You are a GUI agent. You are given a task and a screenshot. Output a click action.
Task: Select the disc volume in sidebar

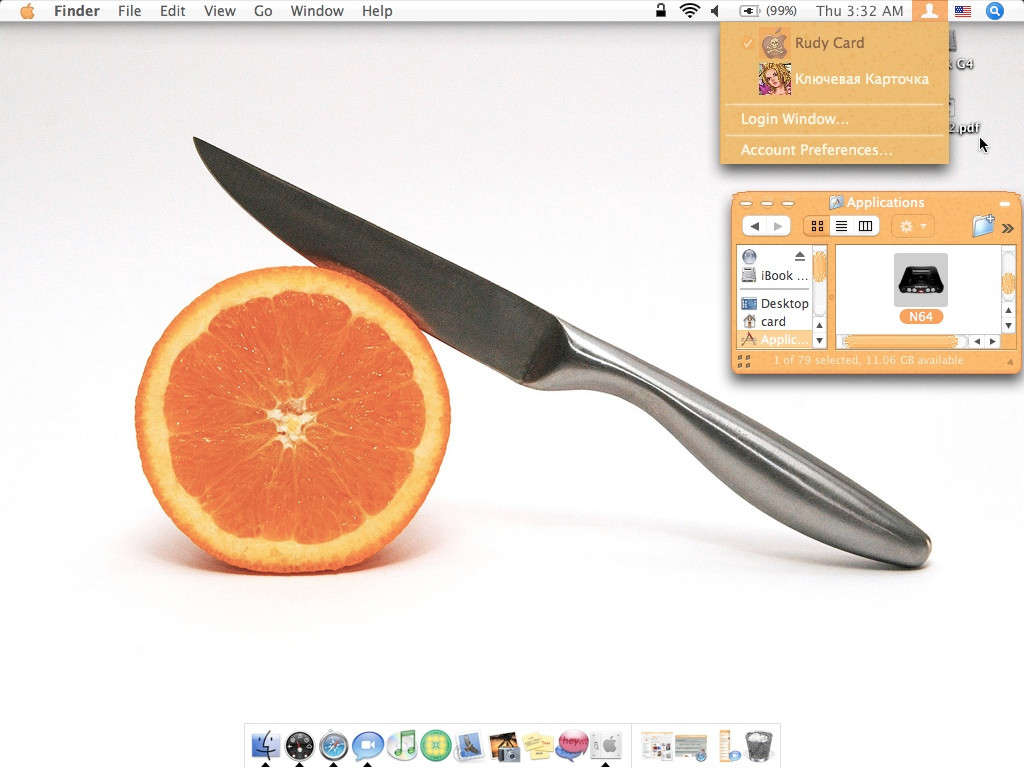pos(749,256)
